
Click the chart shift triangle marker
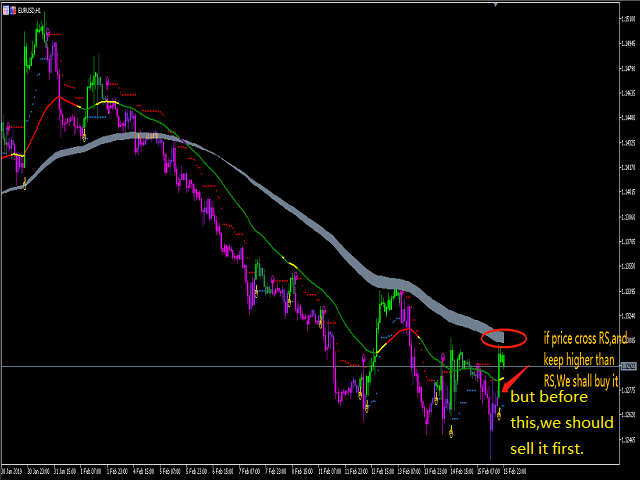(496, 4)
